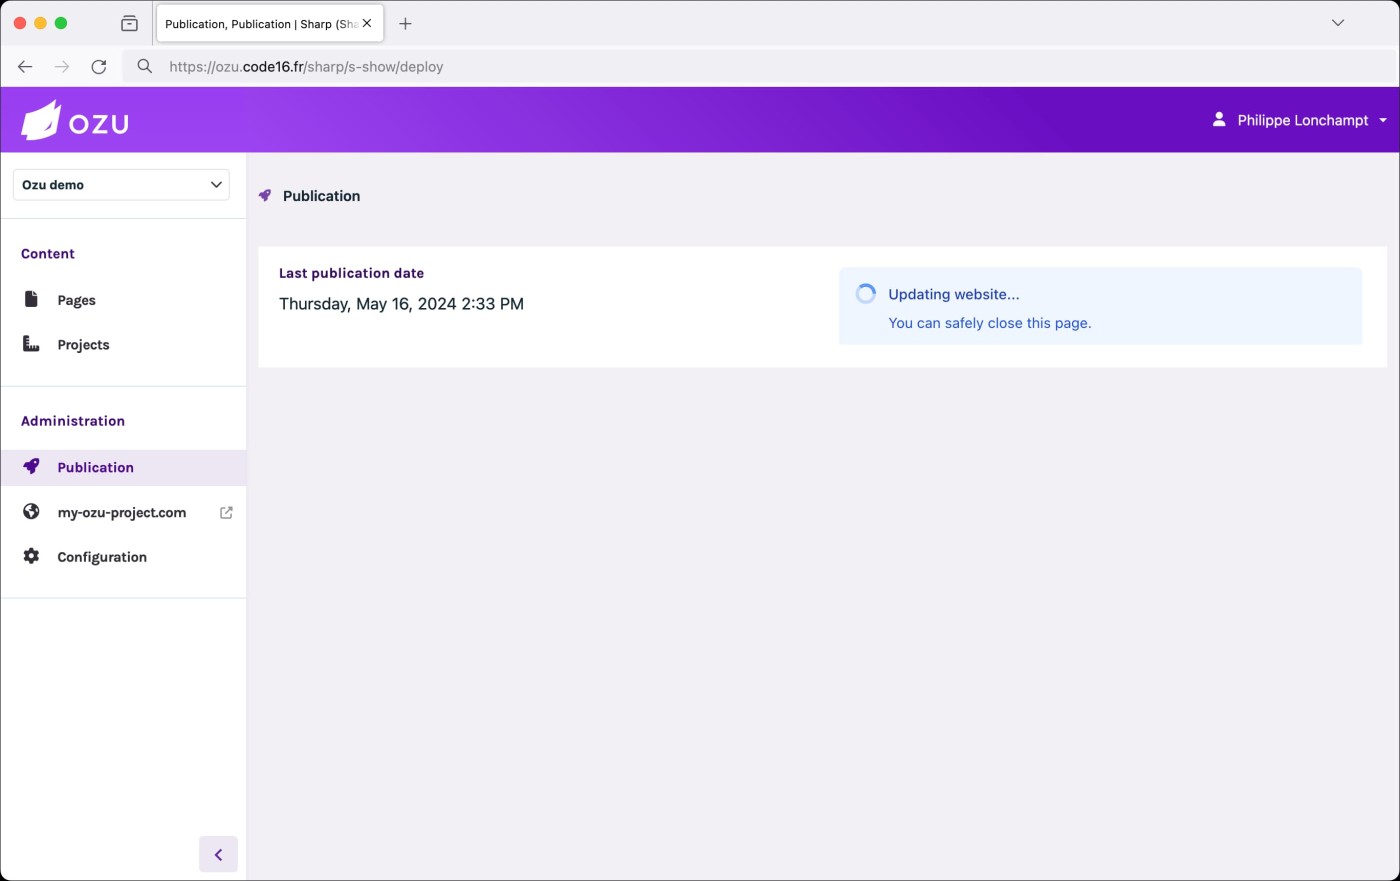Expand the Philippe Lonchampt user menu
The image size is (1400, 881).
coord(1301,120)
